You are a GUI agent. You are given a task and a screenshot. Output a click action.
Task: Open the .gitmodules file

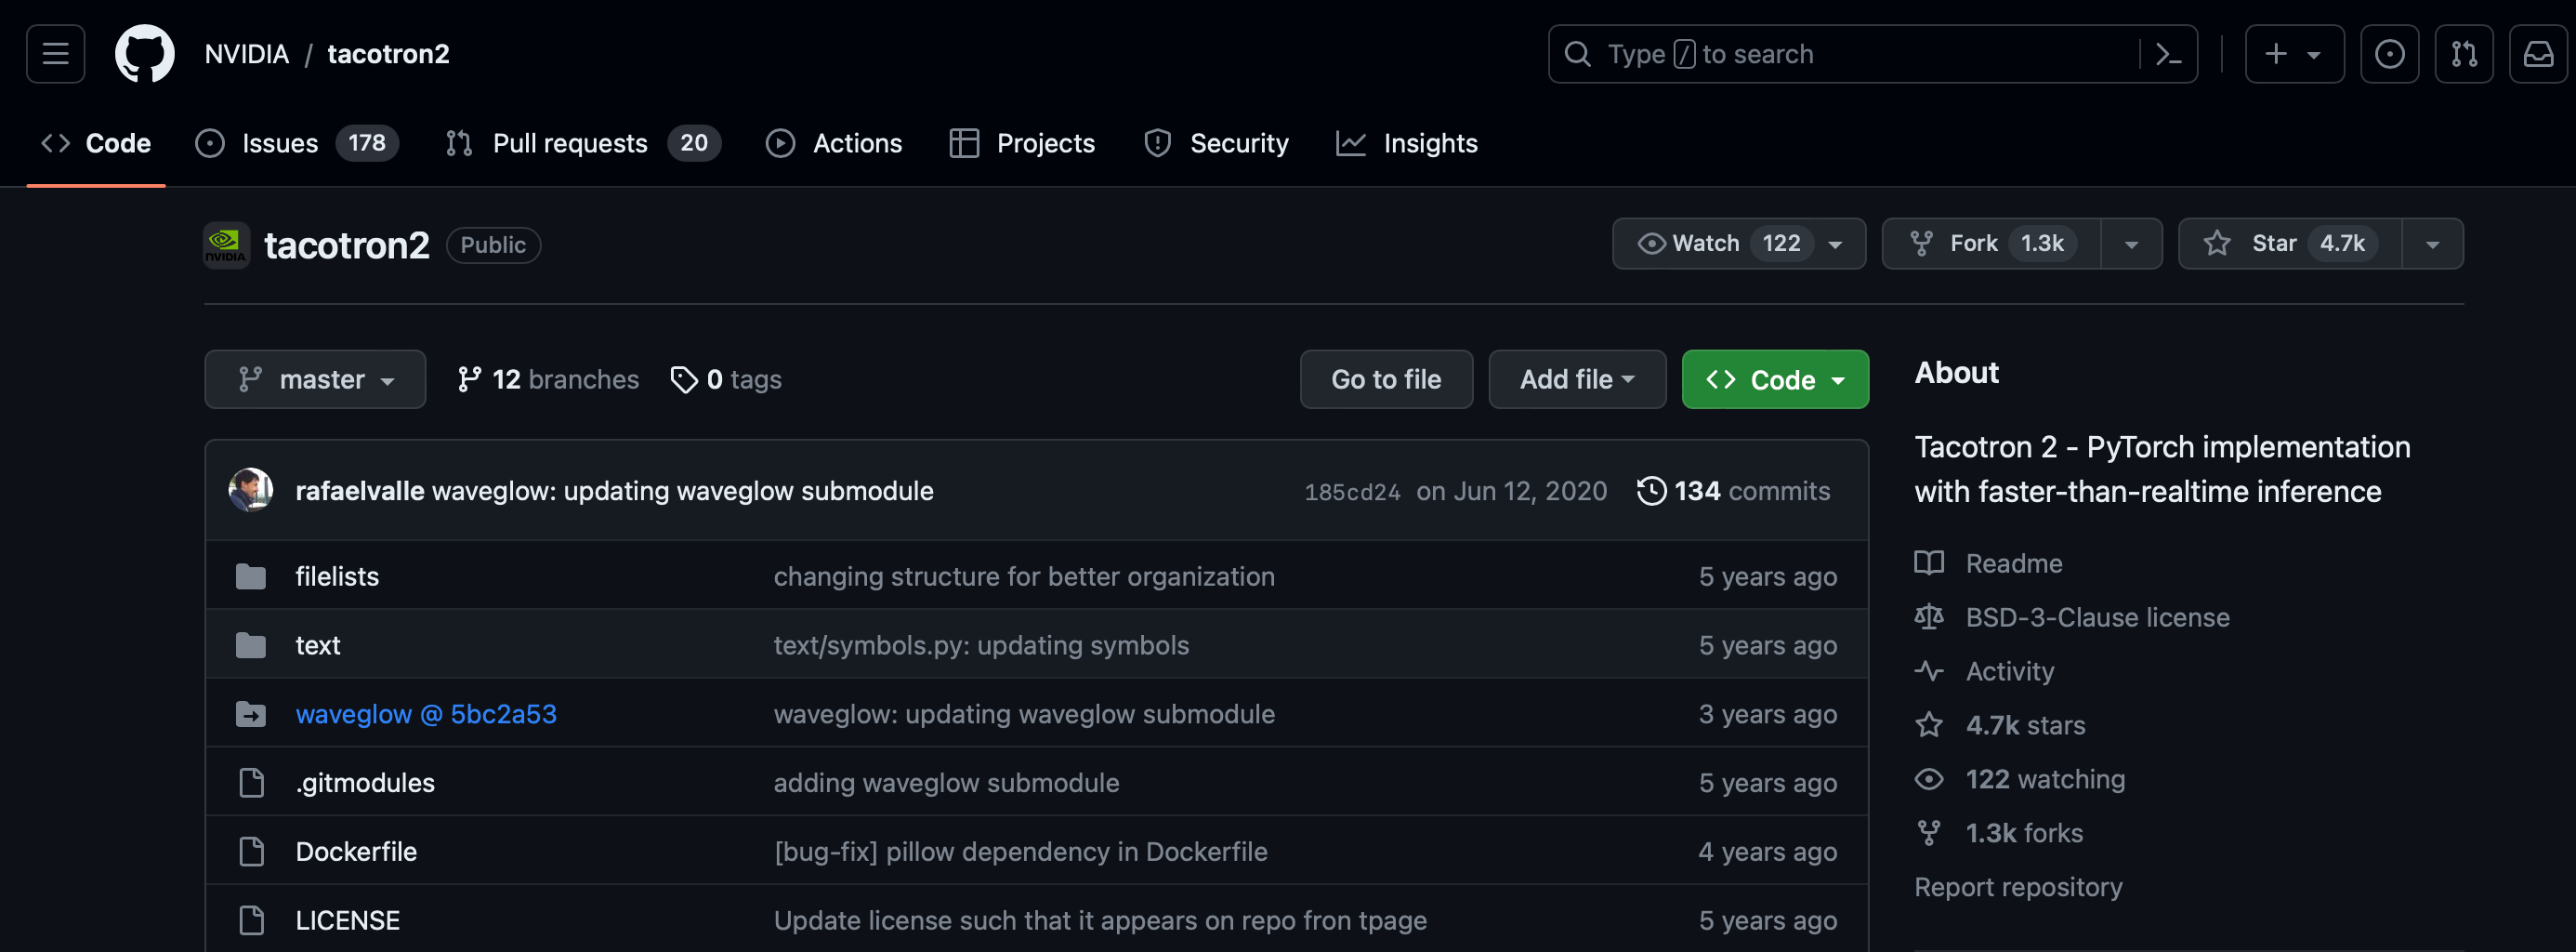[x=365, y=783]
